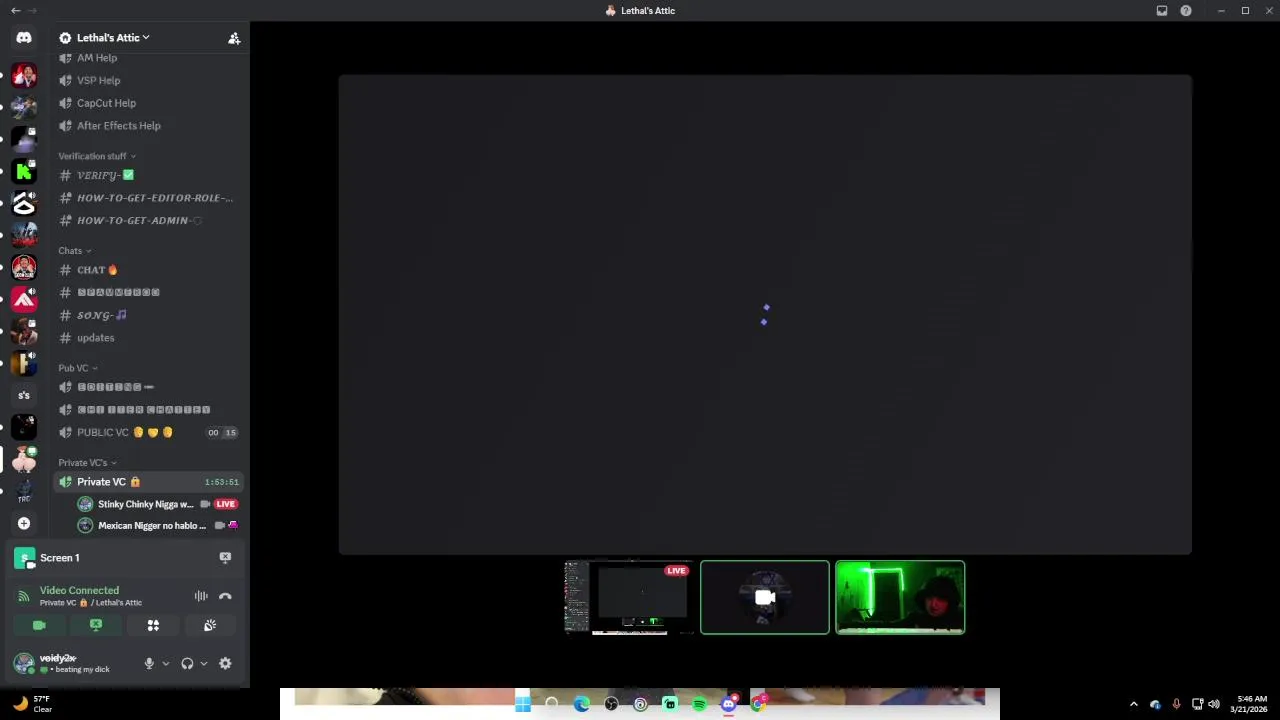Toggle screen share button
Viewport: 1280px width, 720px height.
96,625
